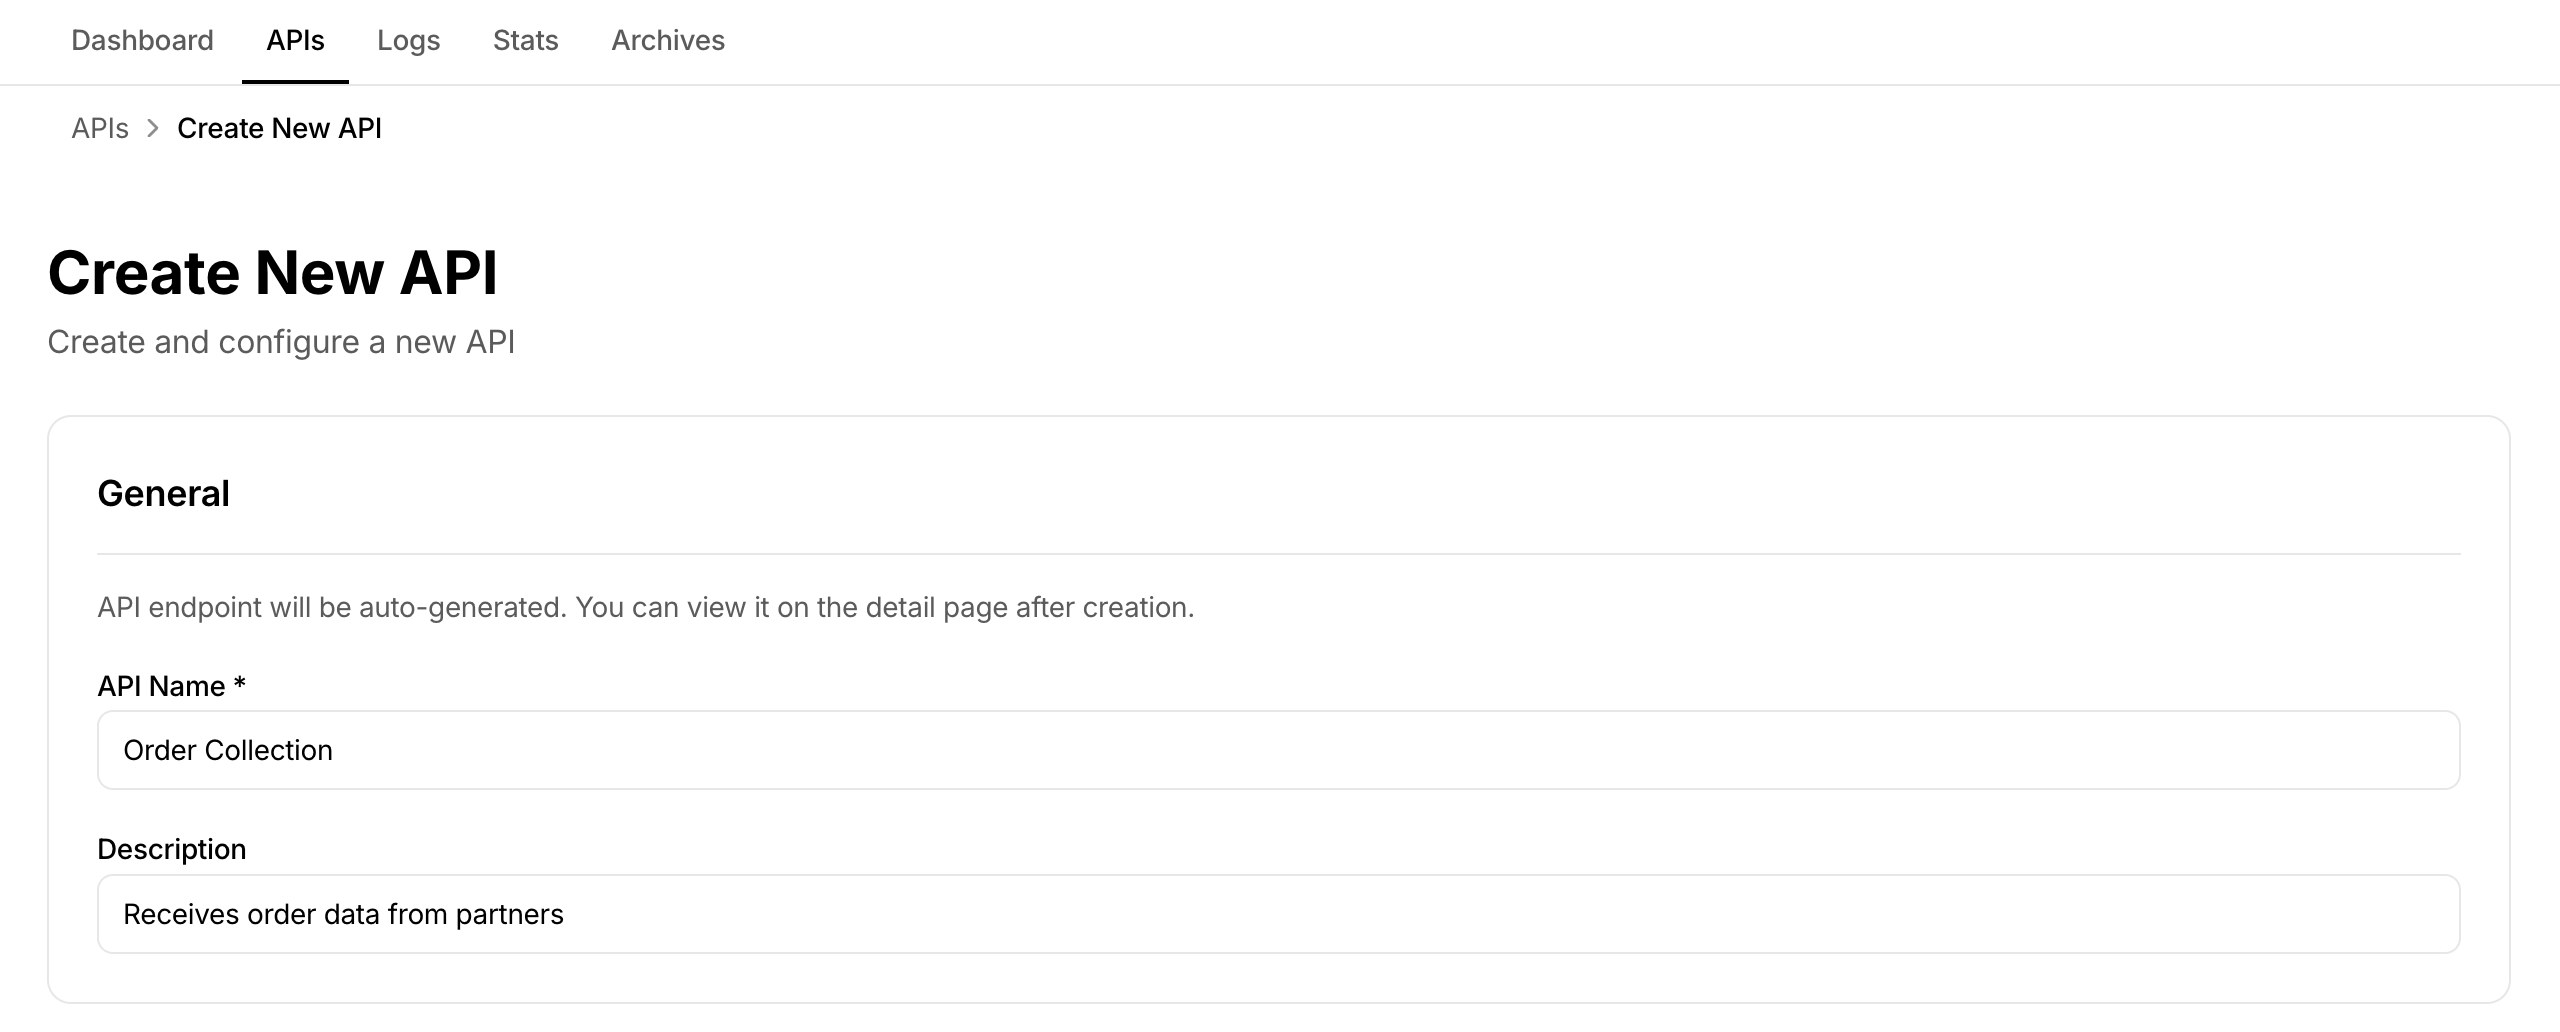Click the 'Order Collection' text in API Name
The image size is (2560, 1032).
[228, 750]
